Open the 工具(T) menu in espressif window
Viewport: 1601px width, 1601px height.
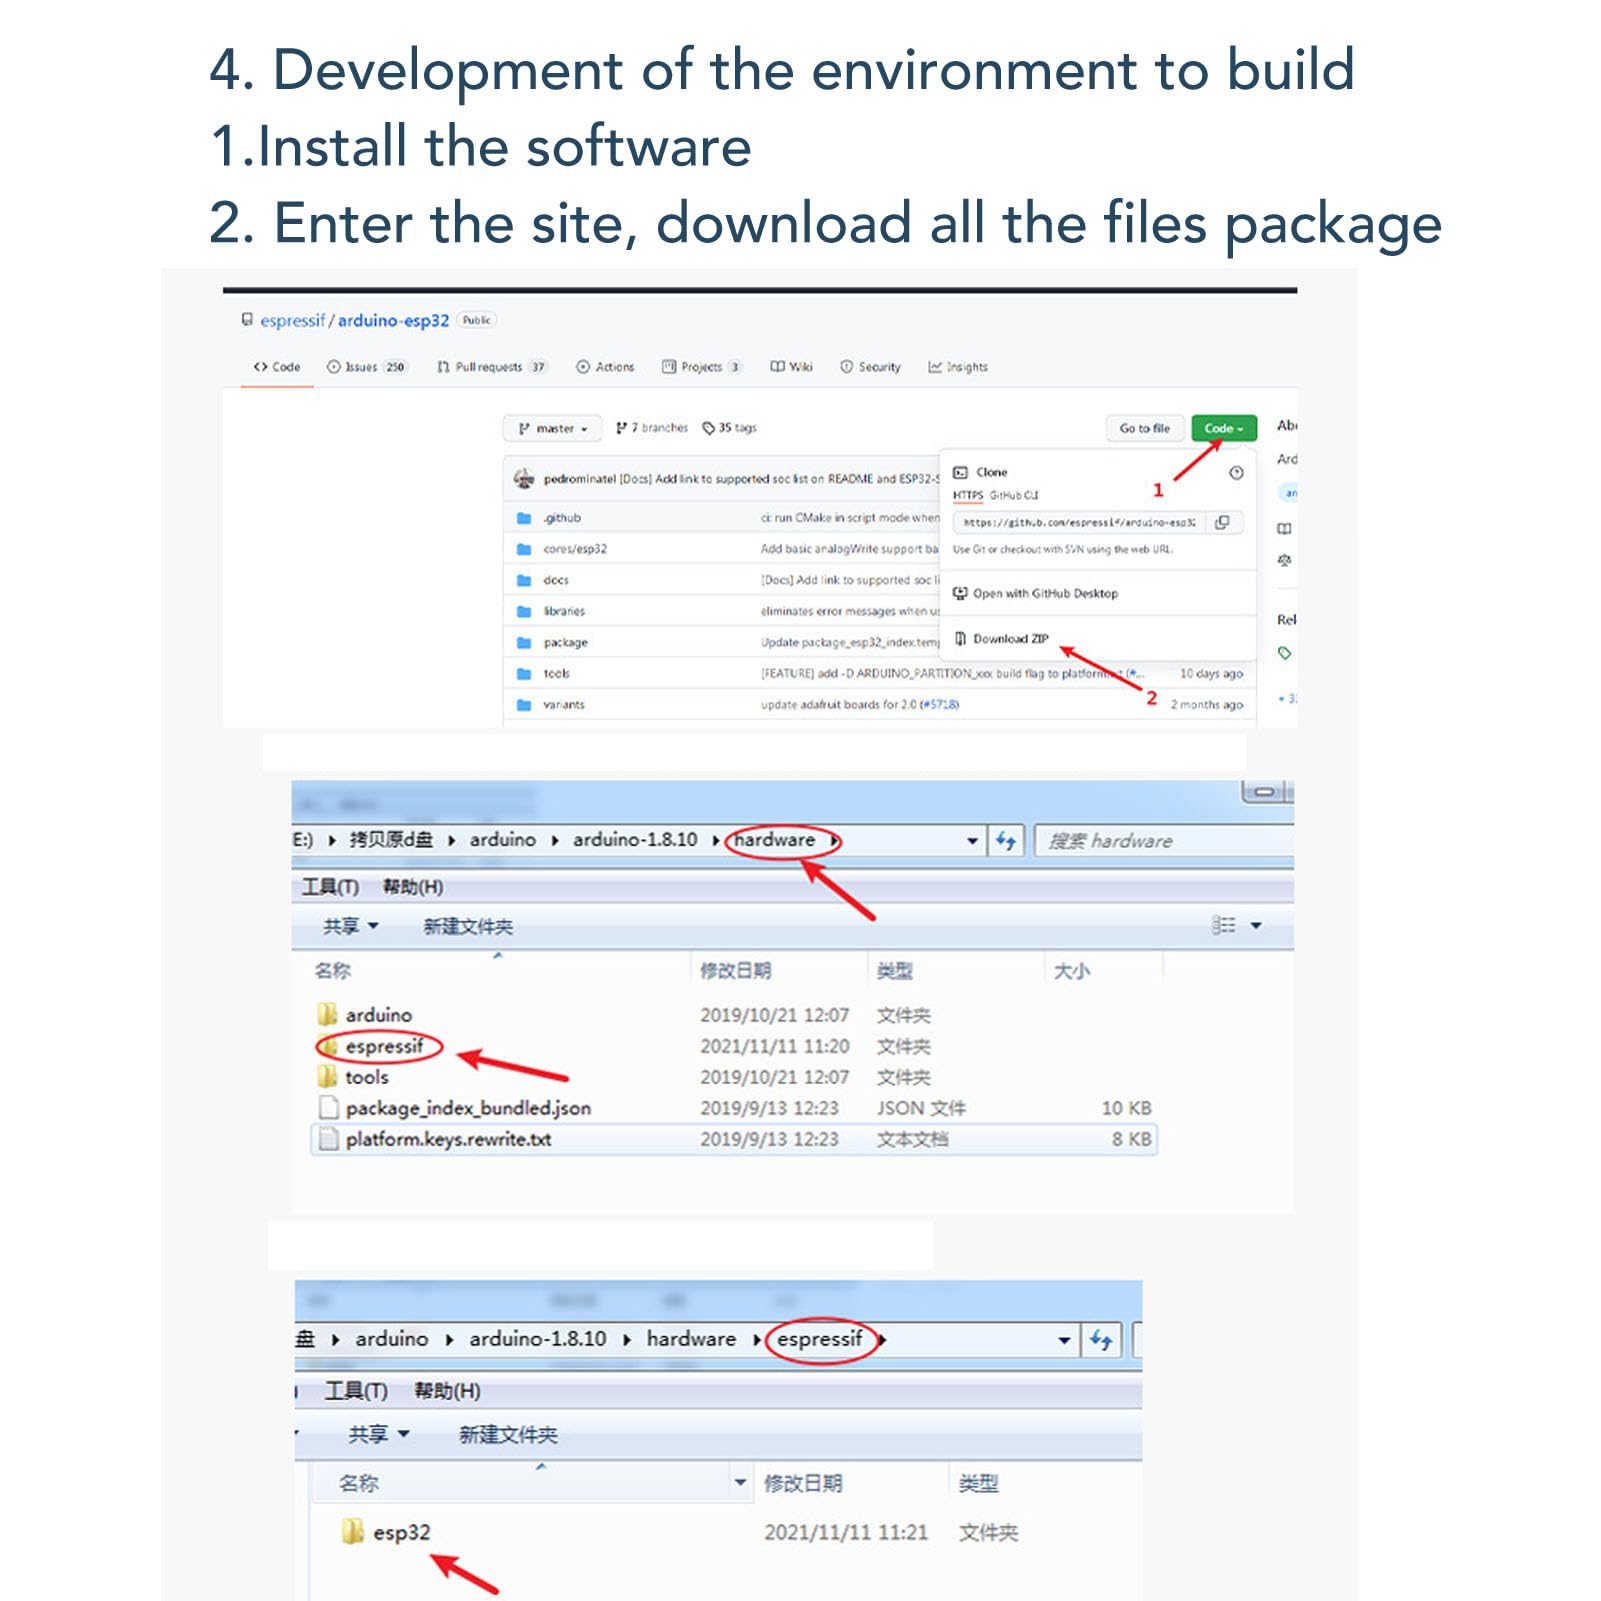tap(356, 1391)
